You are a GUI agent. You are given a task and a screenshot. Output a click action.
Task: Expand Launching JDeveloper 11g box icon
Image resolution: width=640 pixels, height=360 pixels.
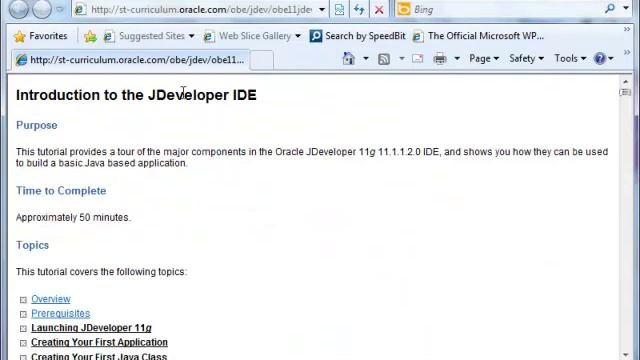point(23,329)
